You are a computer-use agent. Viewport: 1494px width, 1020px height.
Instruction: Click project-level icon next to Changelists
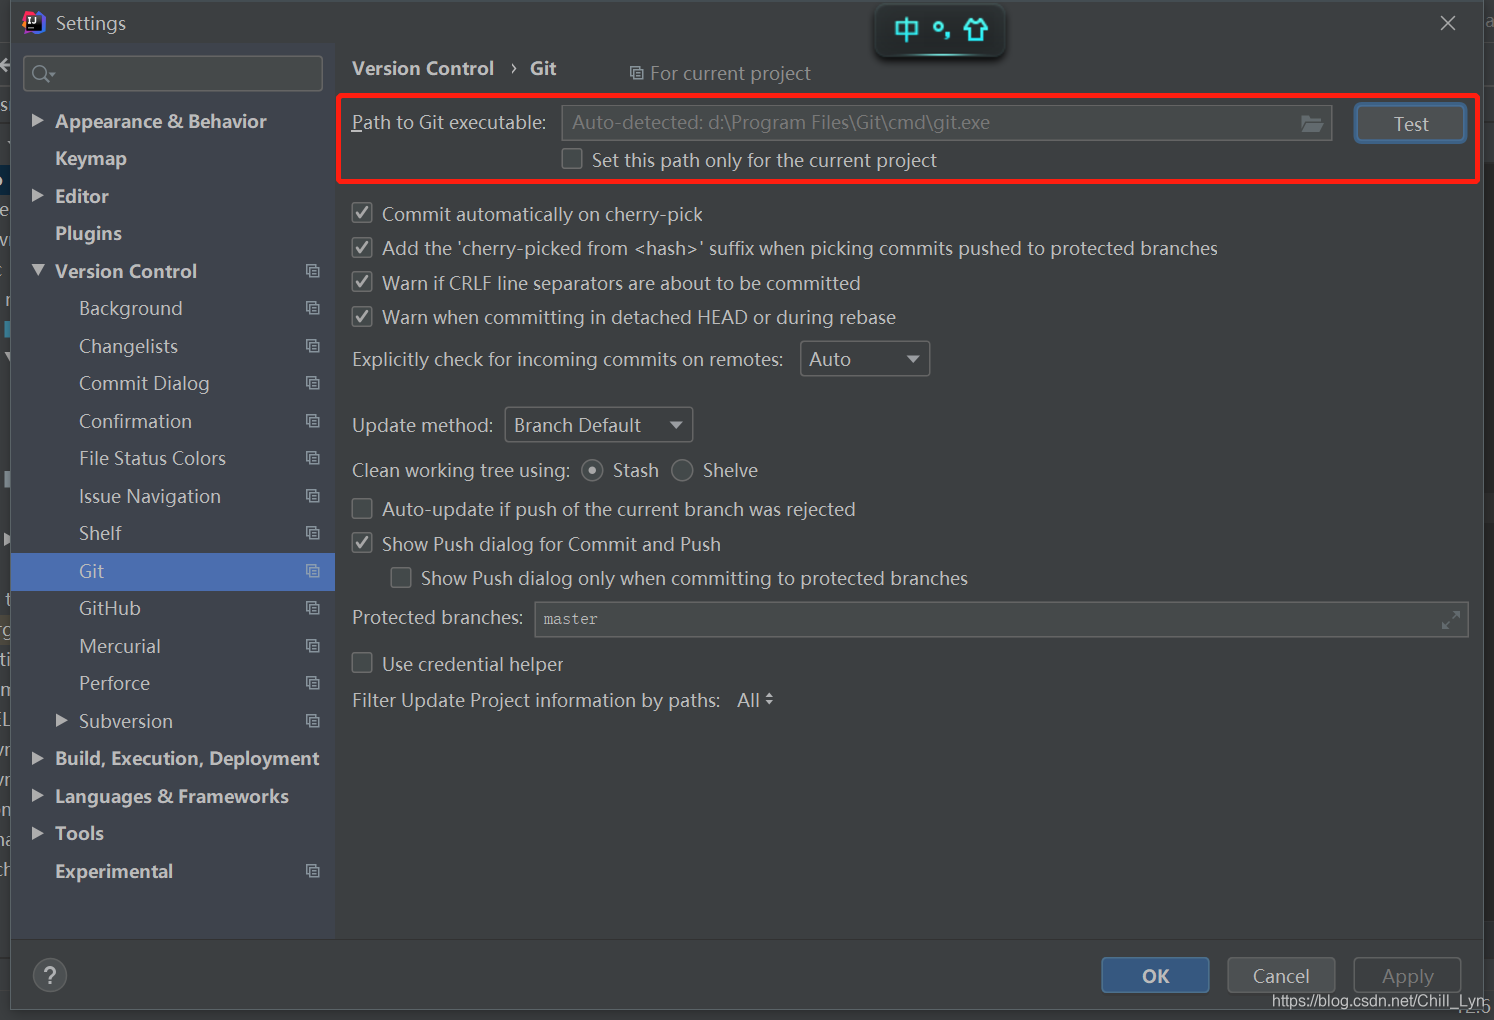click(x=313, y=346)
